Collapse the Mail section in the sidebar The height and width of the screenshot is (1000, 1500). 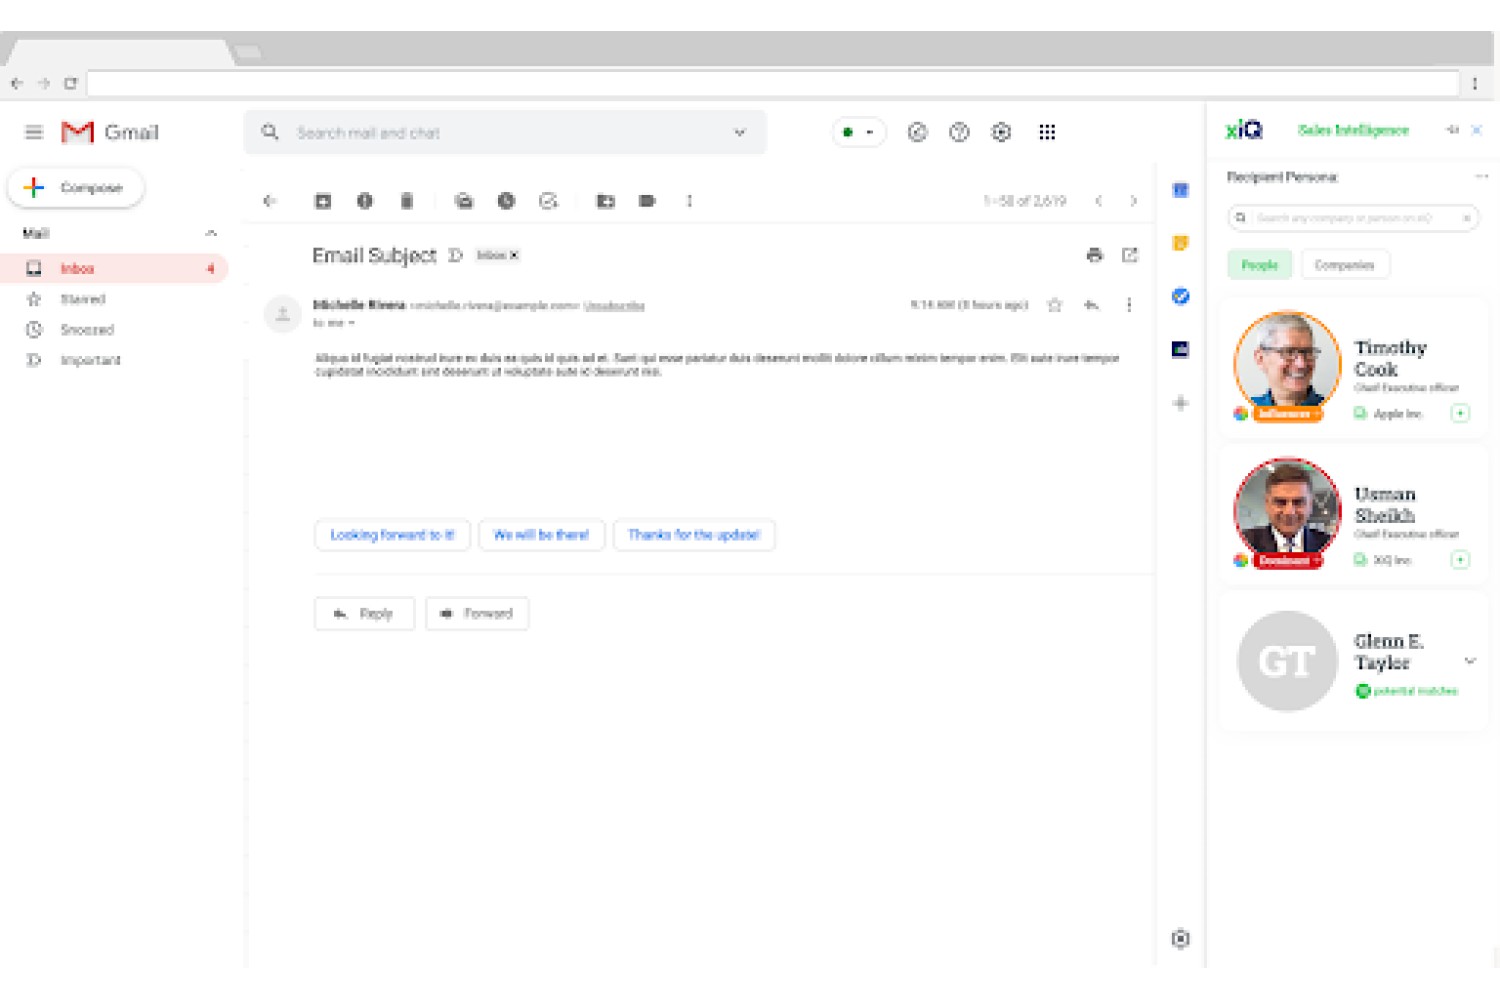coord(211,233)
